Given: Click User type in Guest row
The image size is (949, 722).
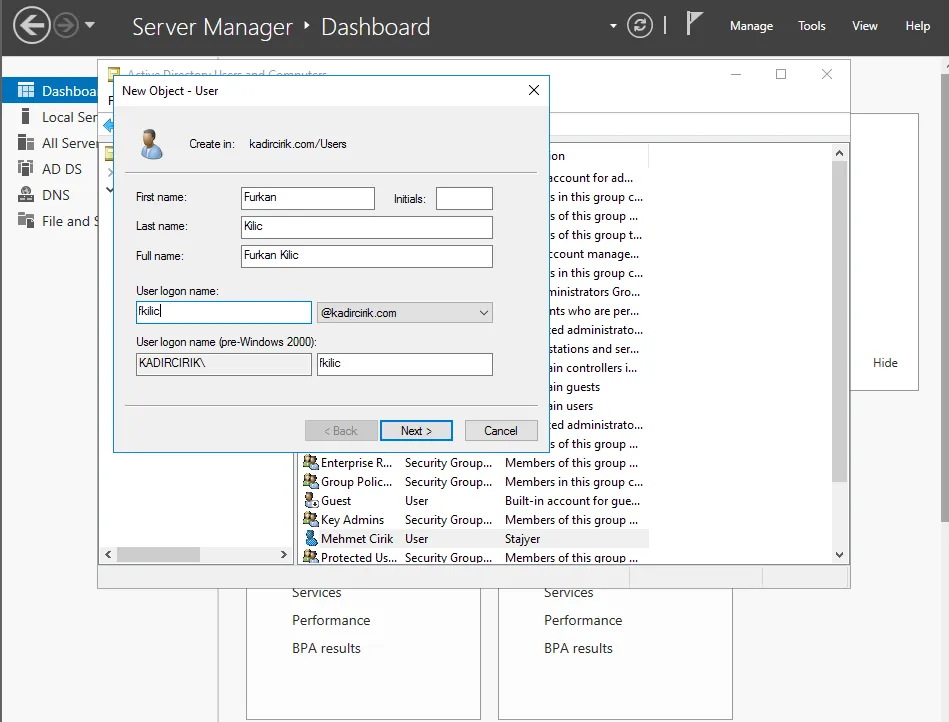Looking at the screenshot, I should (416, 501).
